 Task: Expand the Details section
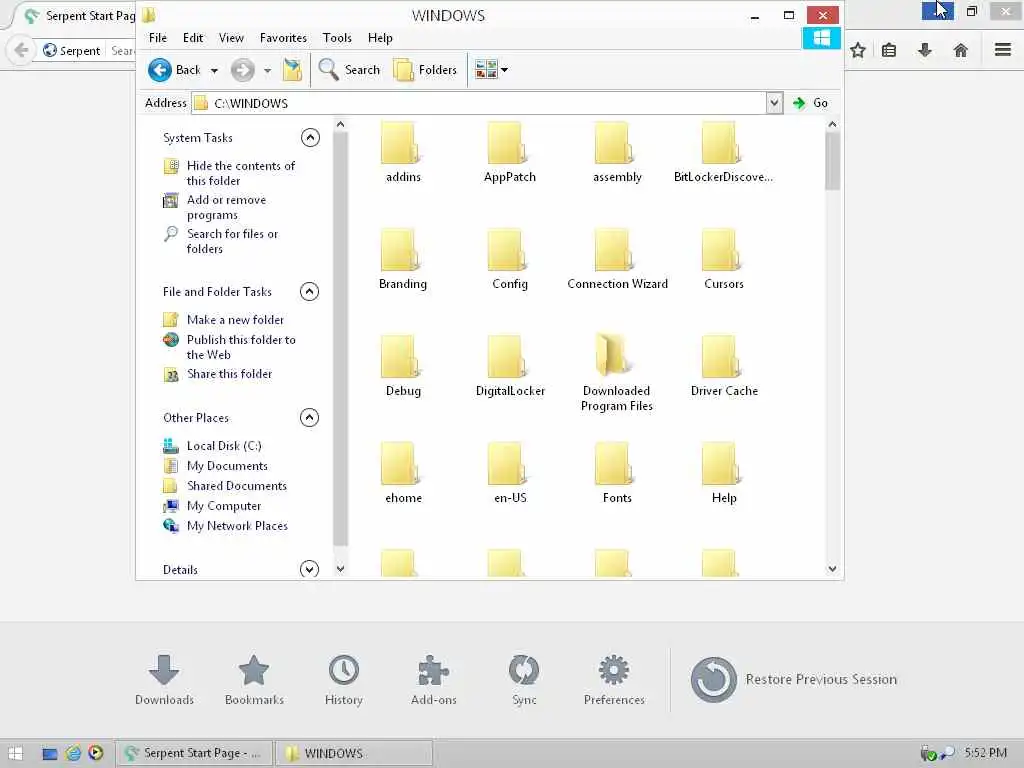pyautogui.click(x=310, y=569)
